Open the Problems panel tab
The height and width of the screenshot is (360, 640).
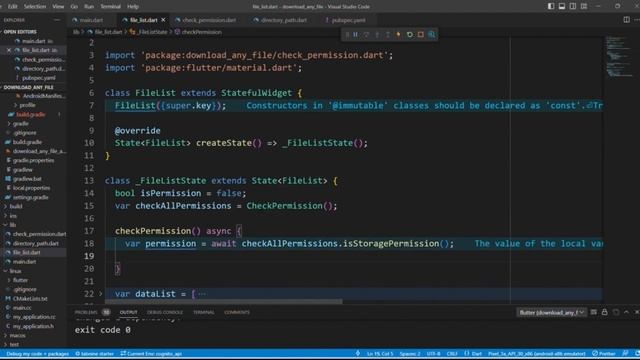click(x=92, y=312)
